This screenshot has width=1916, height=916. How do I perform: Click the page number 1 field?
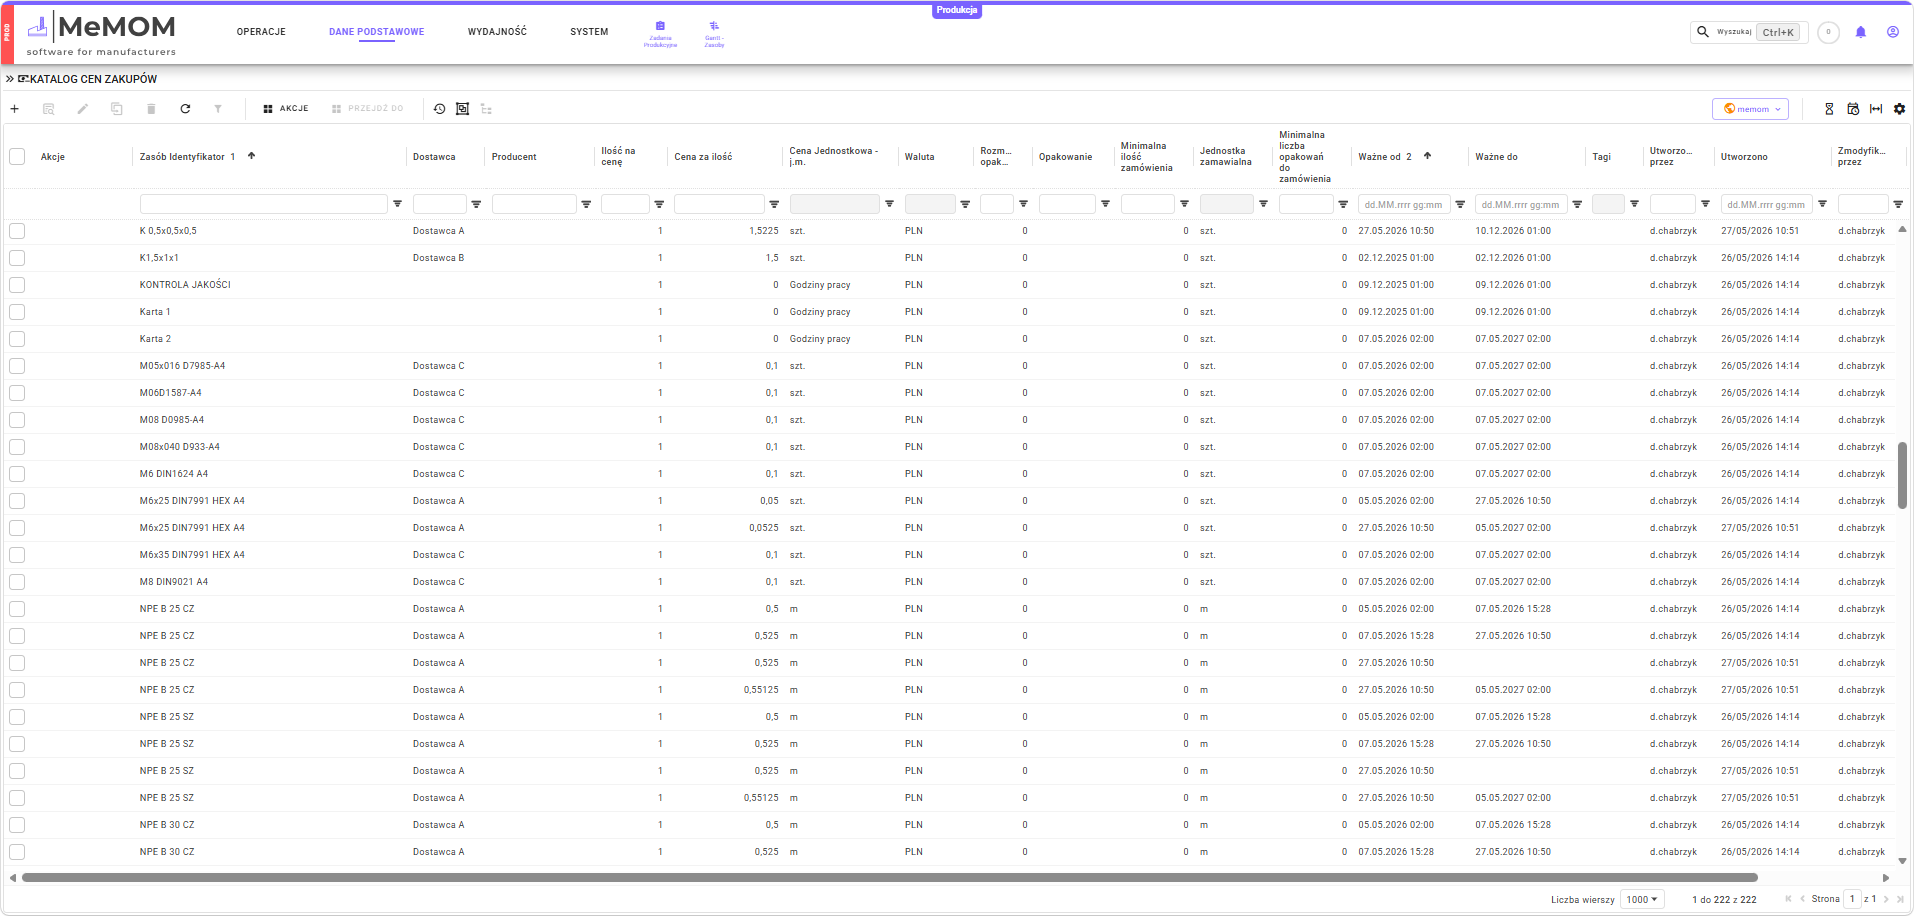[1852, 899]
